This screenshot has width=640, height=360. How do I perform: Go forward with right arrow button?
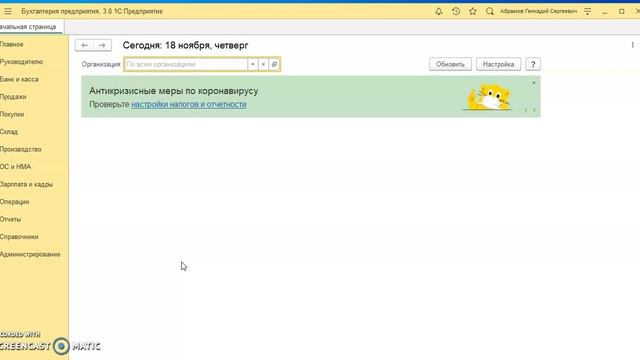coord(102,45)
